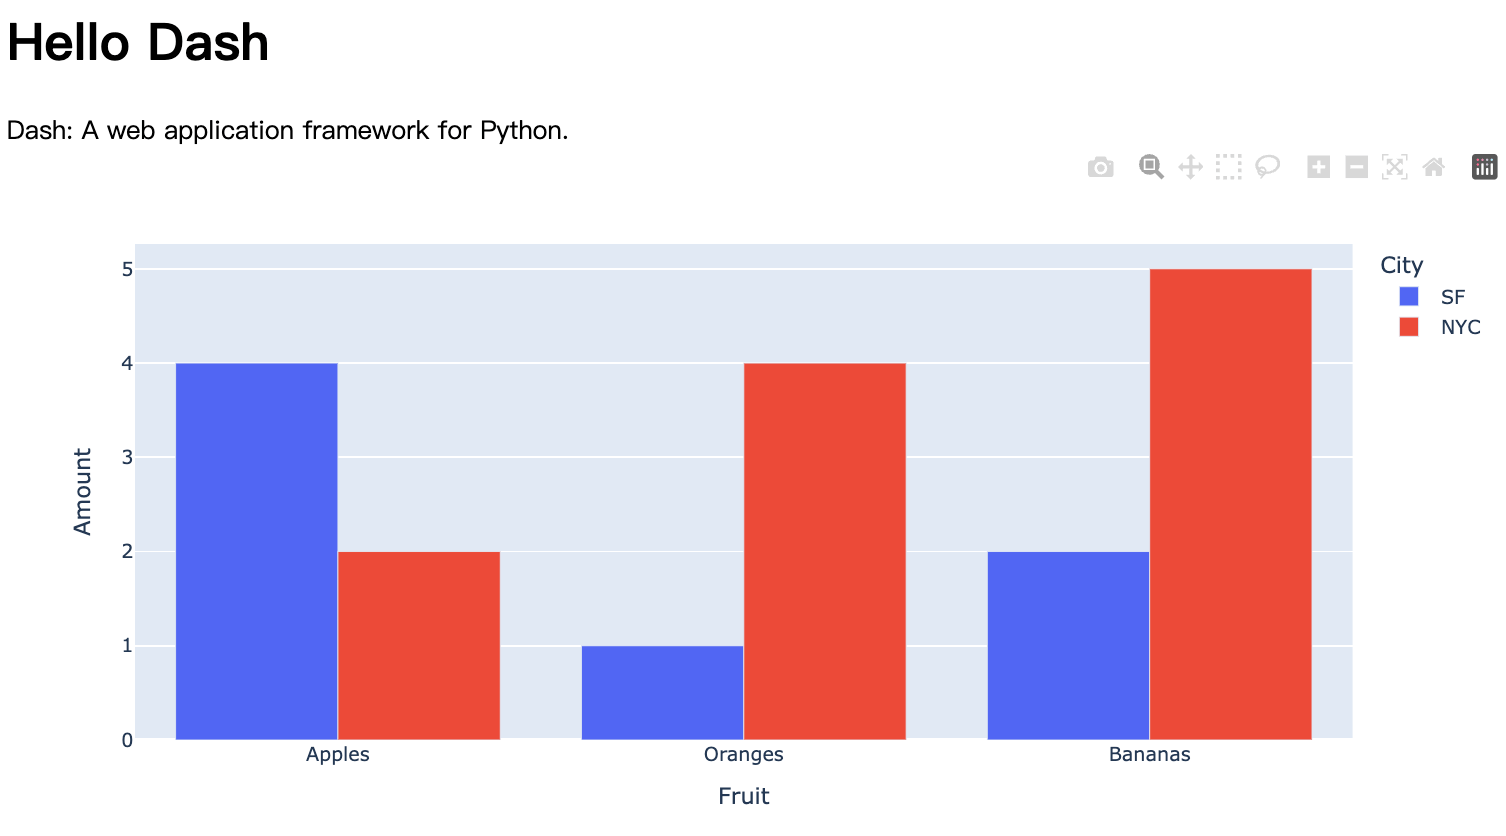The height and width of the screenshot is (836, 1506).
Task: Click the Fruit x-axis title
Action: [x=743, y=796]
